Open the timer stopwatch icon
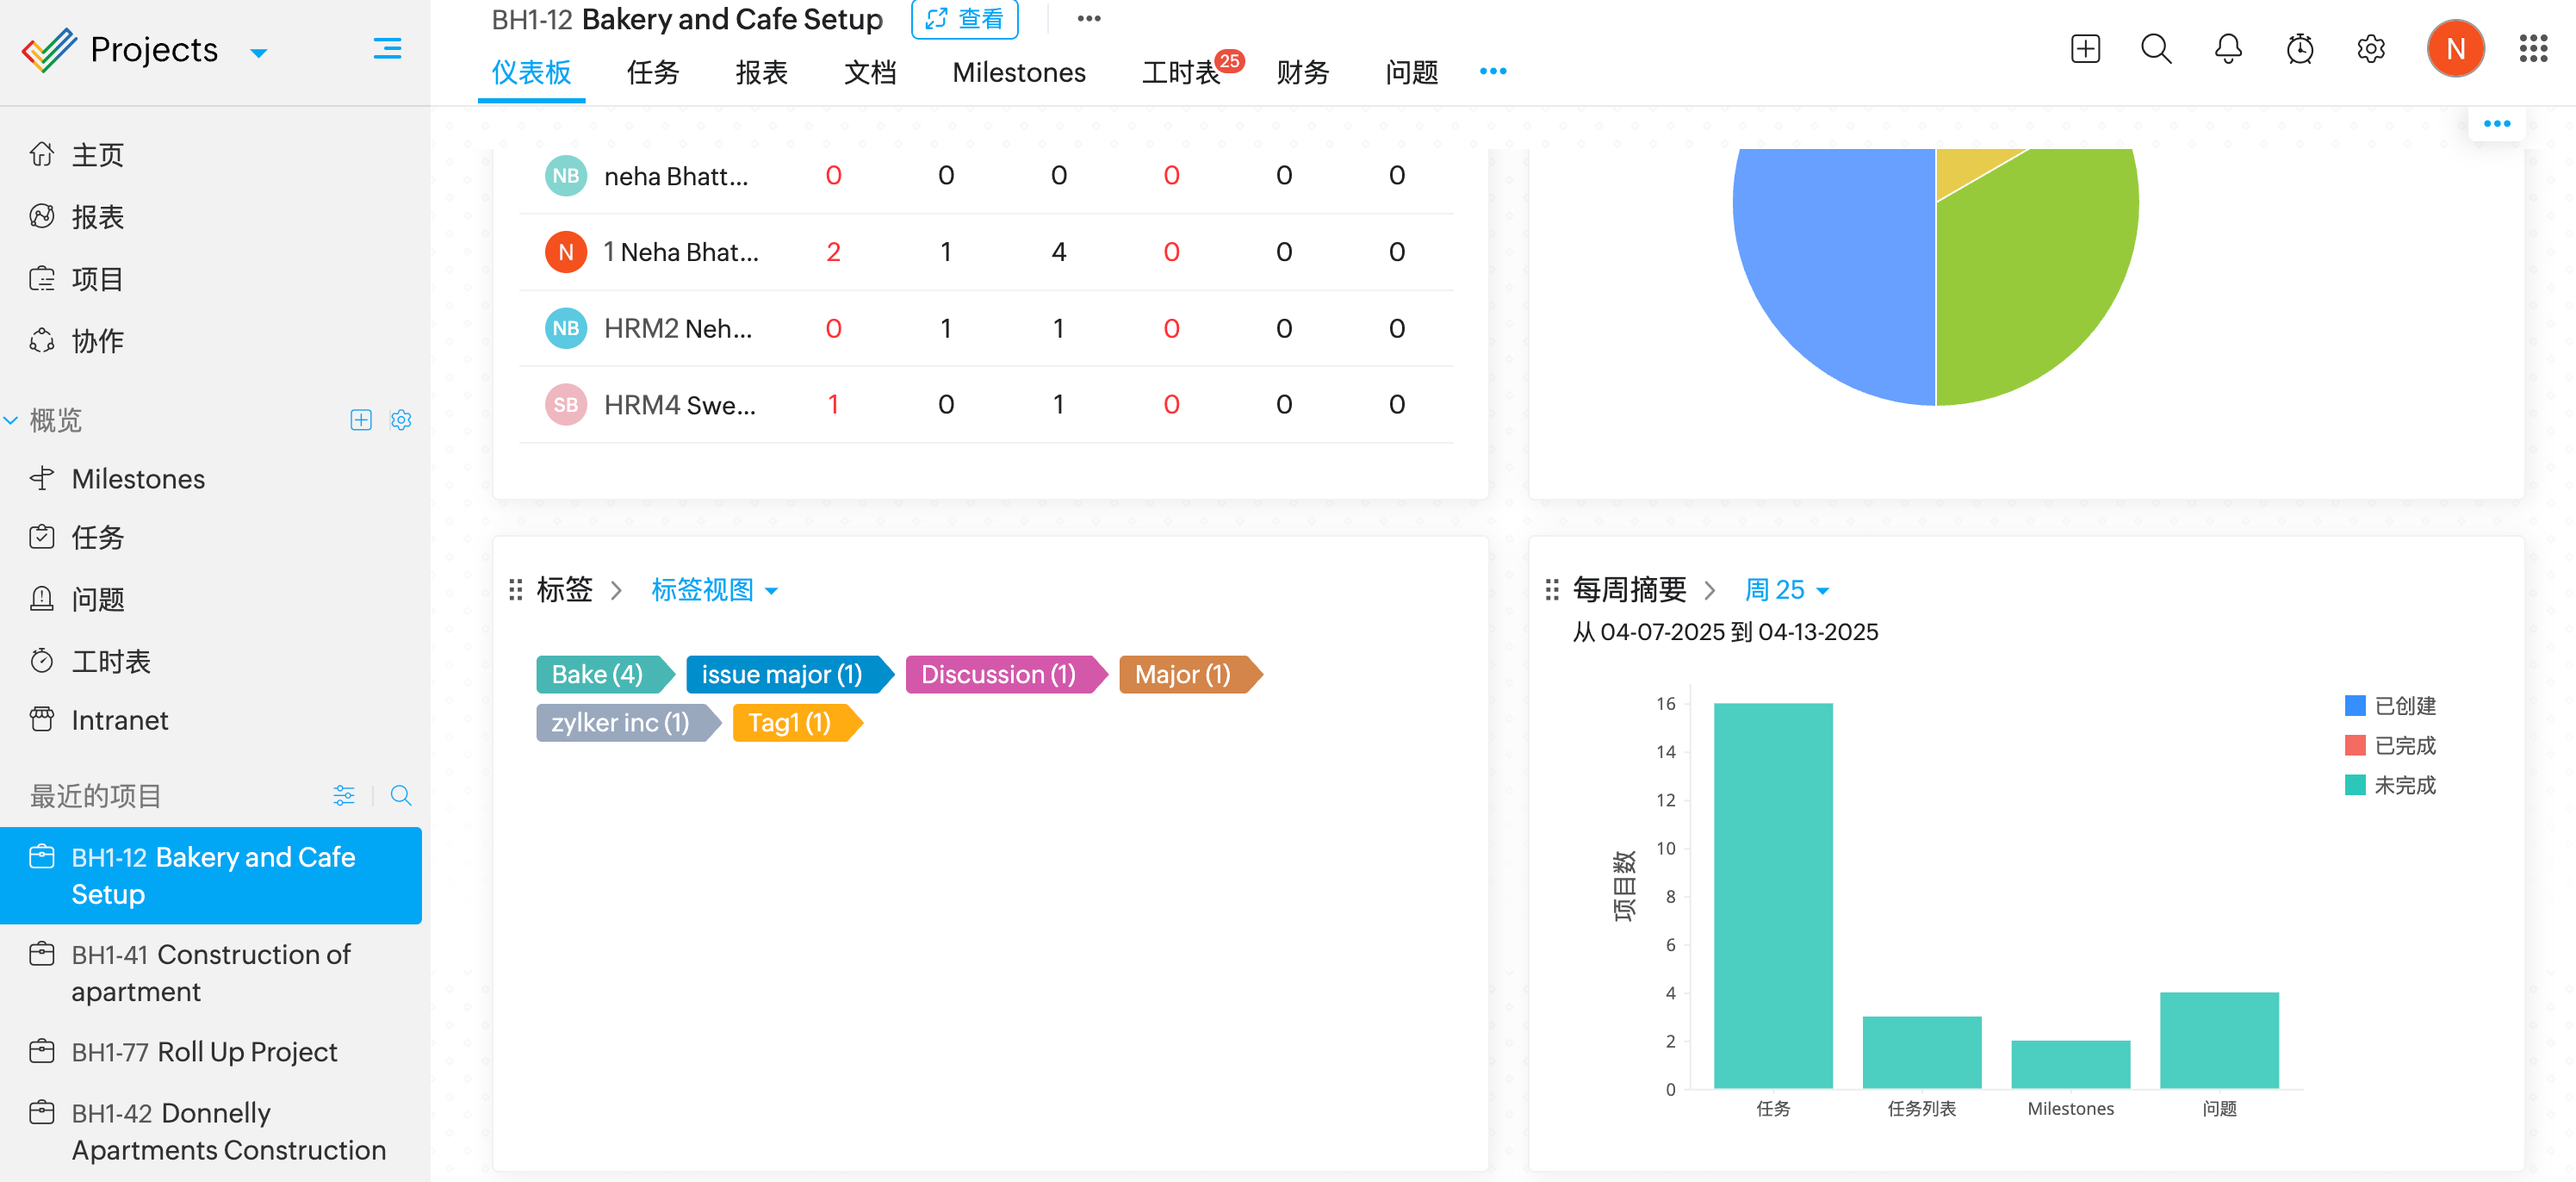Screen dimensions: 2576x1182 point(2299,49)
